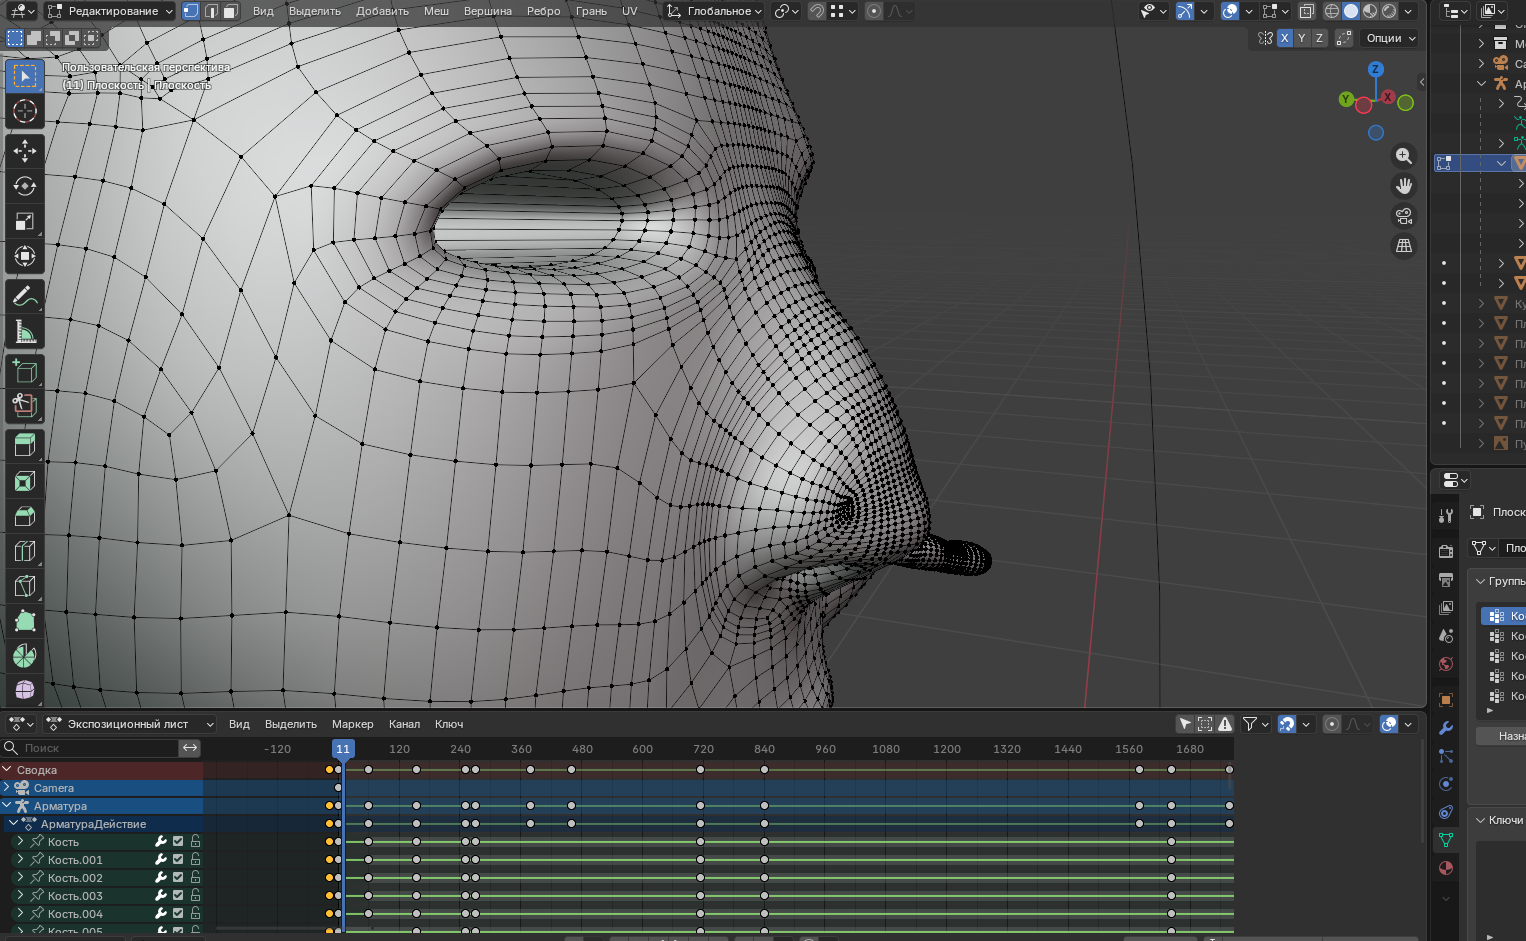Image resolution: width=1526 pixels, height=941 pixels.
Task: Open Modifier Properties via the wrench icon
Action: coord(1446,728)
